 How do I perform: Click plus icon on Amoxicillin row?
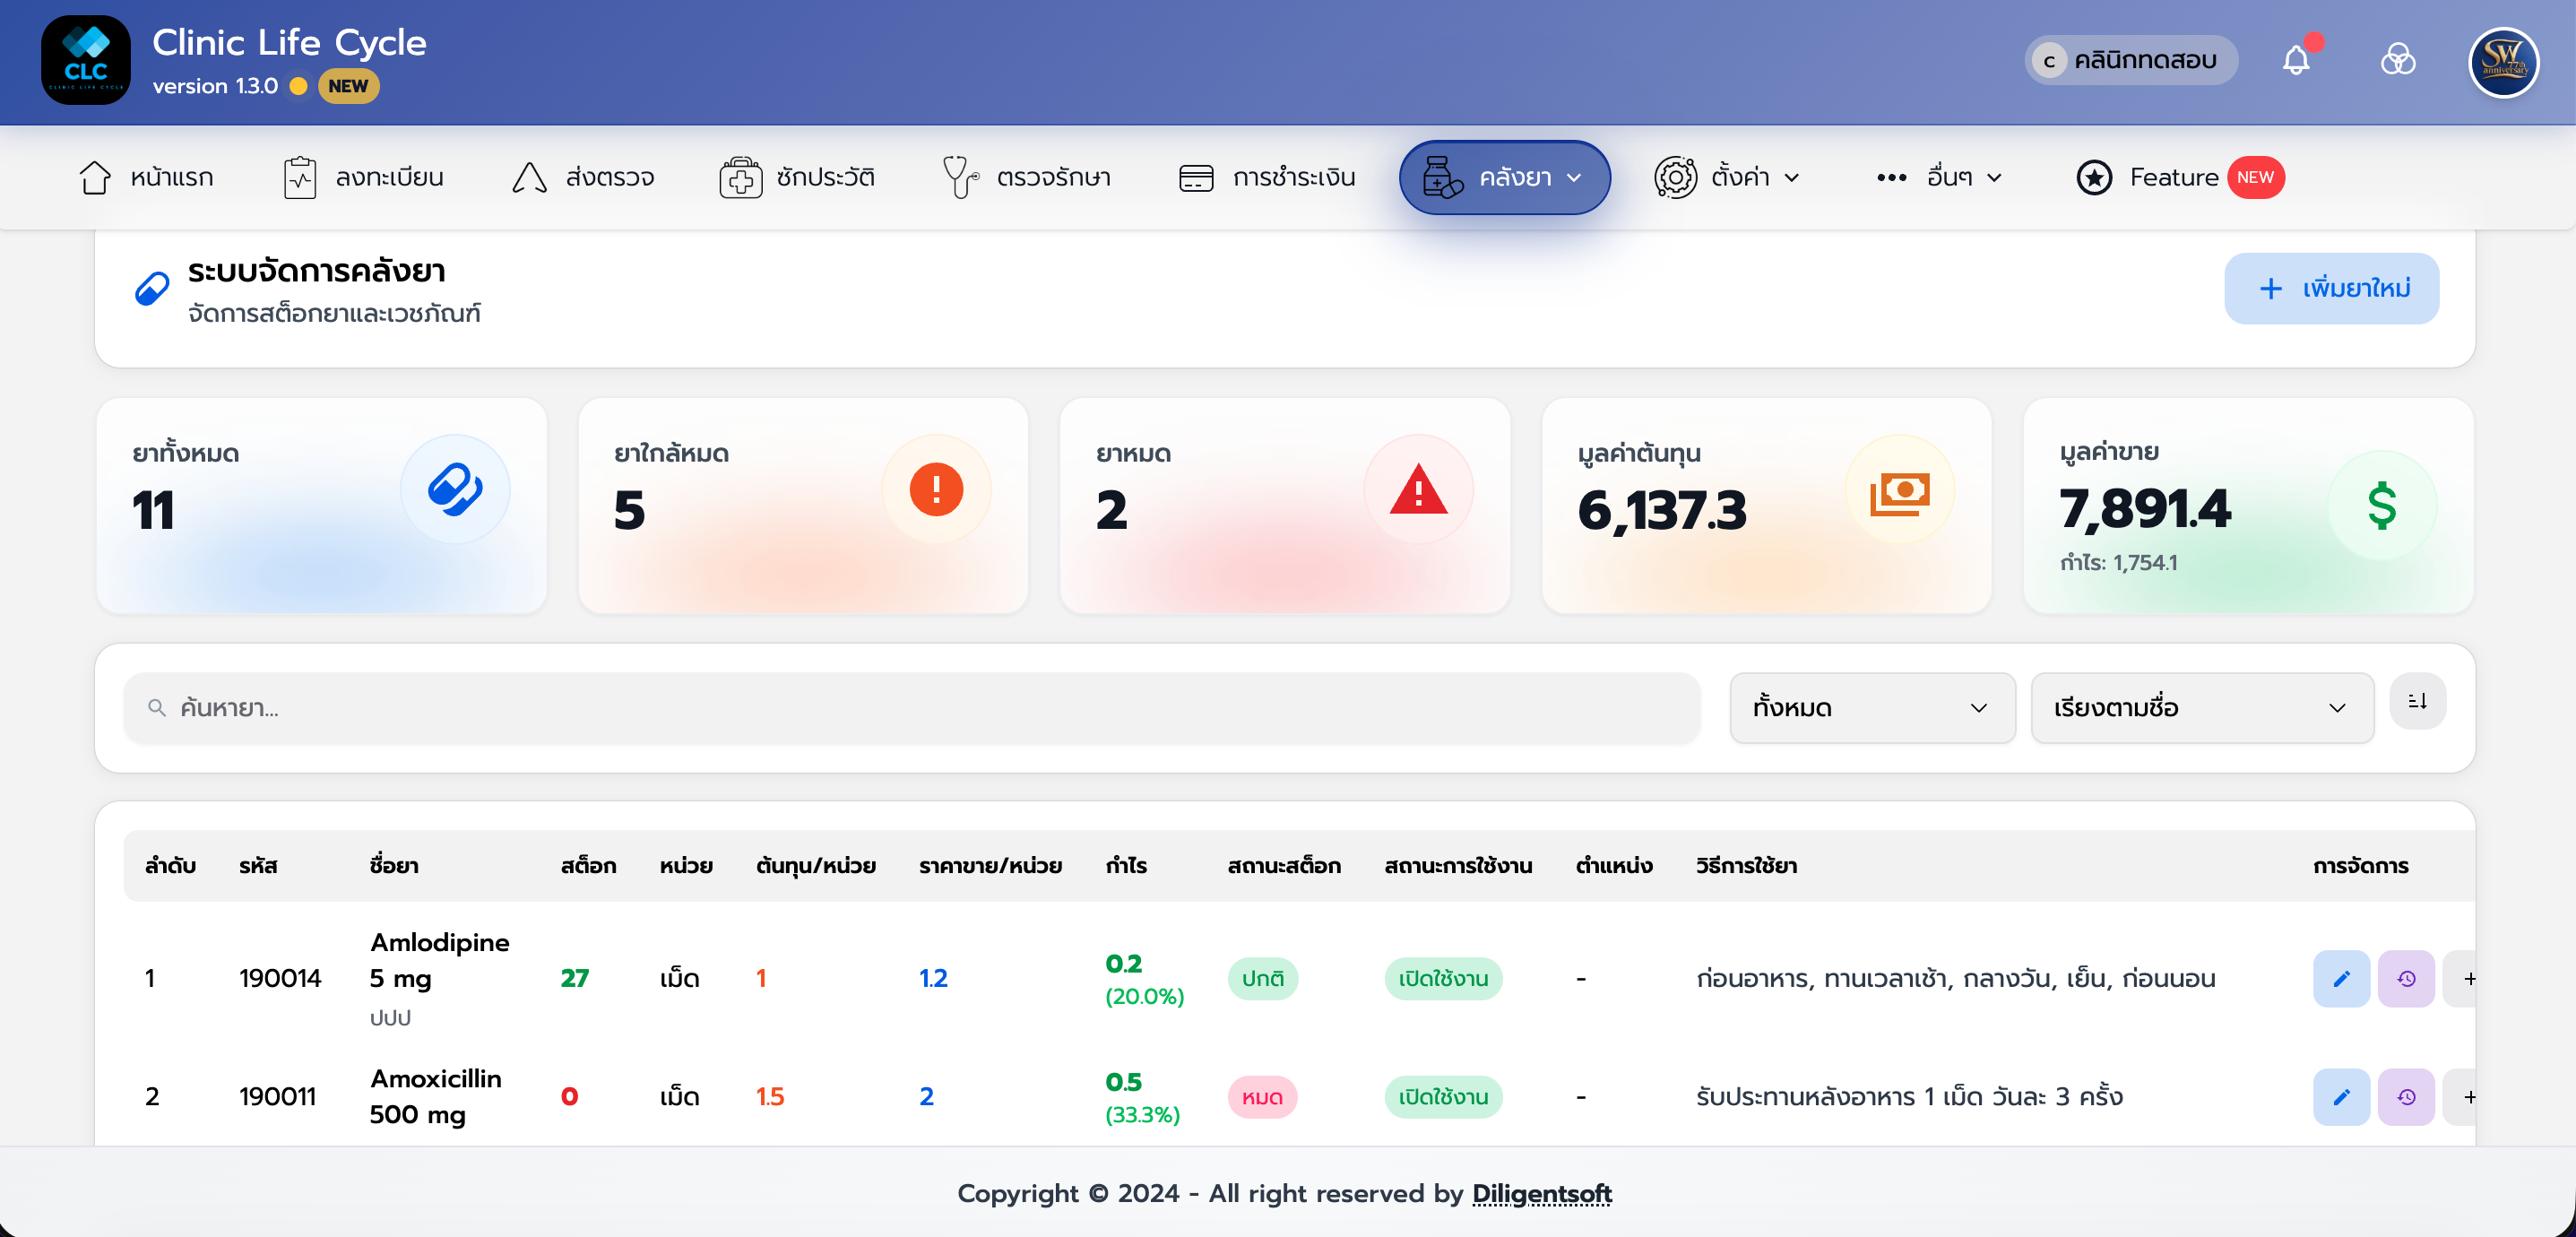coord(2467,1097)
